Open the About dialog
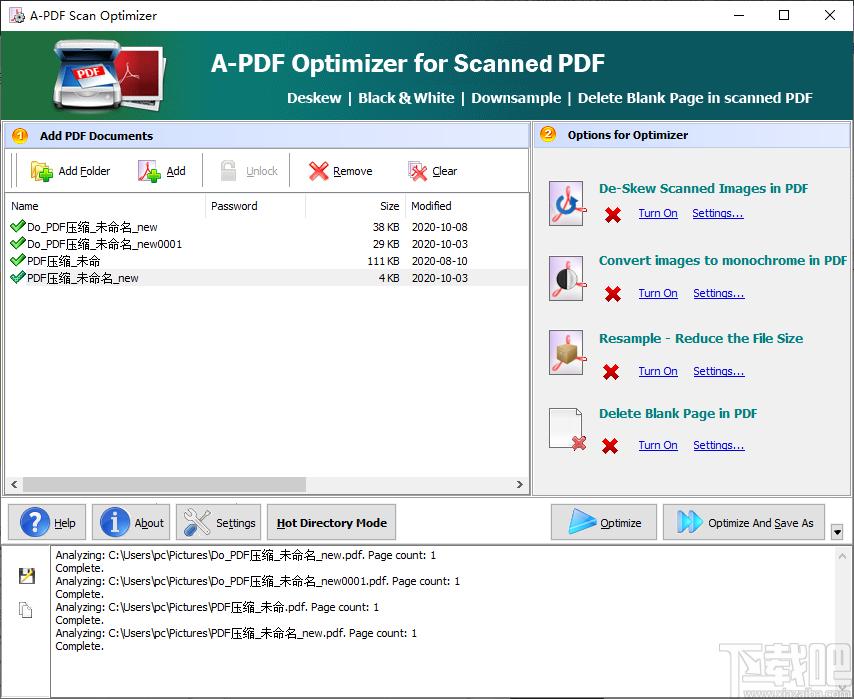 click(x=131, y=522)
